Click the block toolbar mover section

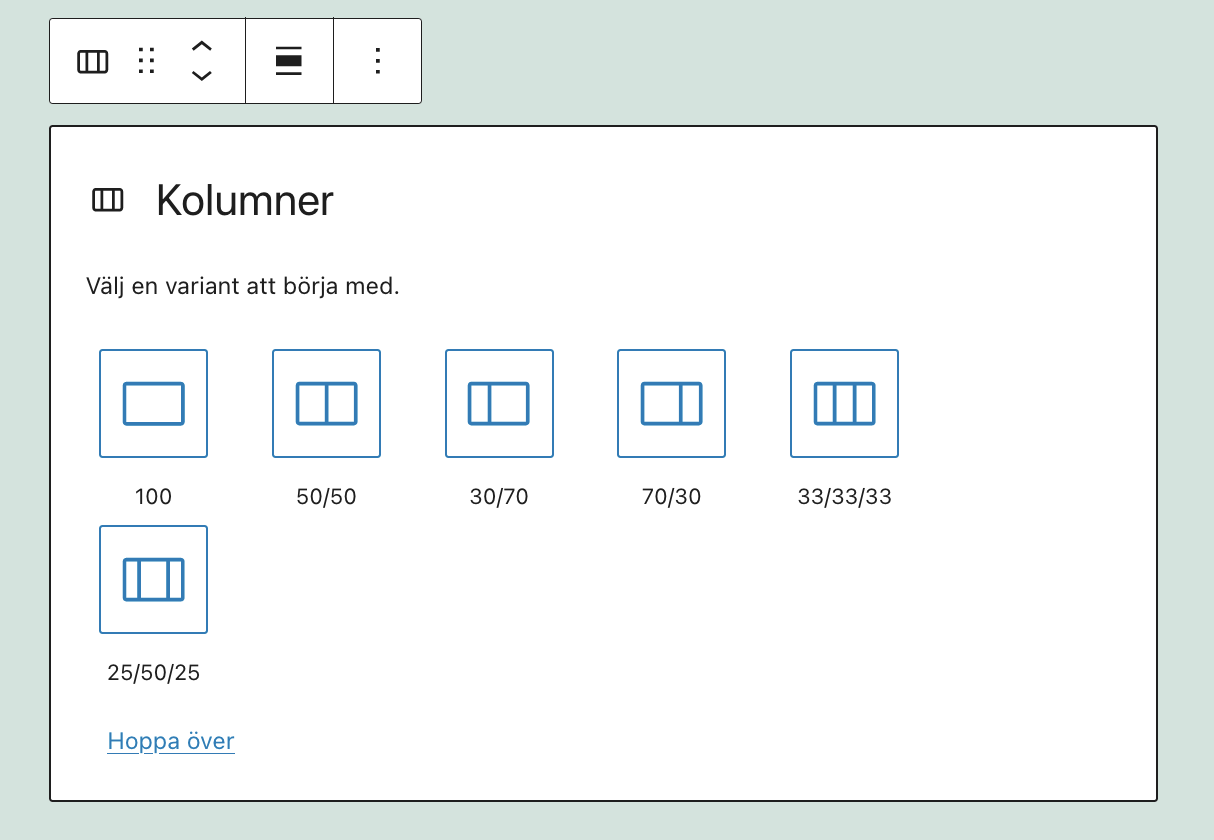coord(200,61)
